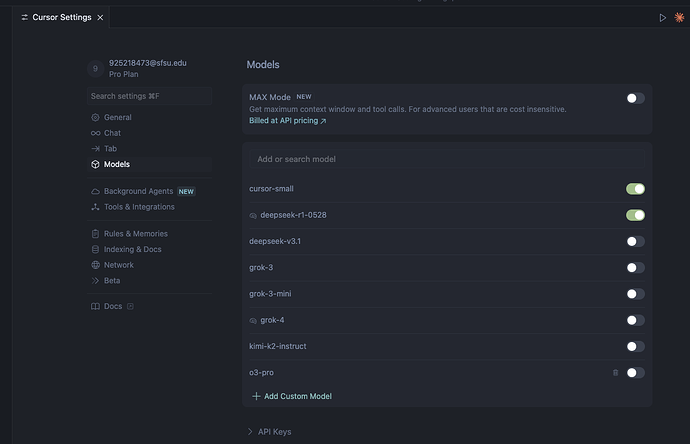The image size is (690, 444).
Task: Open the Billed at API pricing link
Action: click(x=287, y=121)
